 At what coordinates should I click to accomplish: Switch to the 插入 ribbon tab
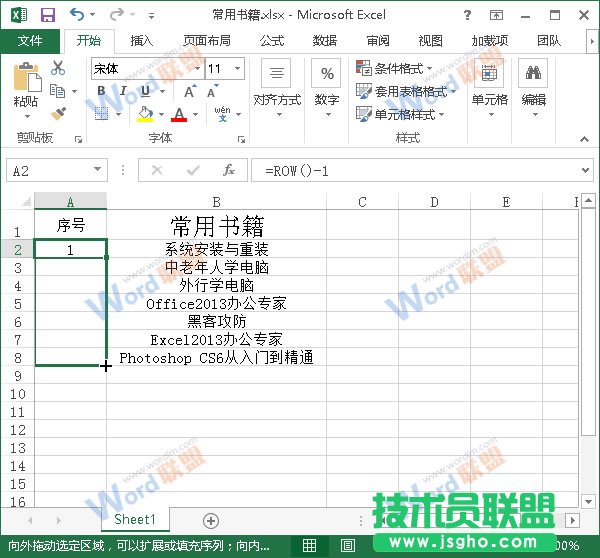tap(142, 41)
